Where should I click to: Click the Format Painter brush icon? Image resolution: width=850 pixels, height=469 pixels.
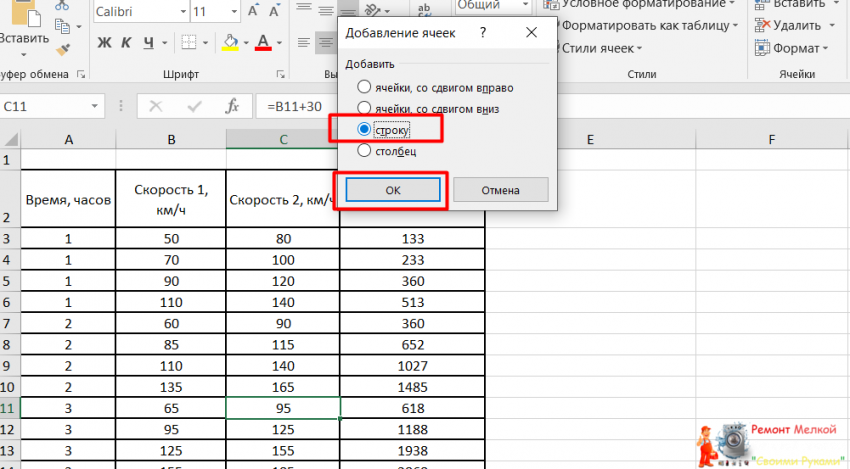[x=63, y=48]
